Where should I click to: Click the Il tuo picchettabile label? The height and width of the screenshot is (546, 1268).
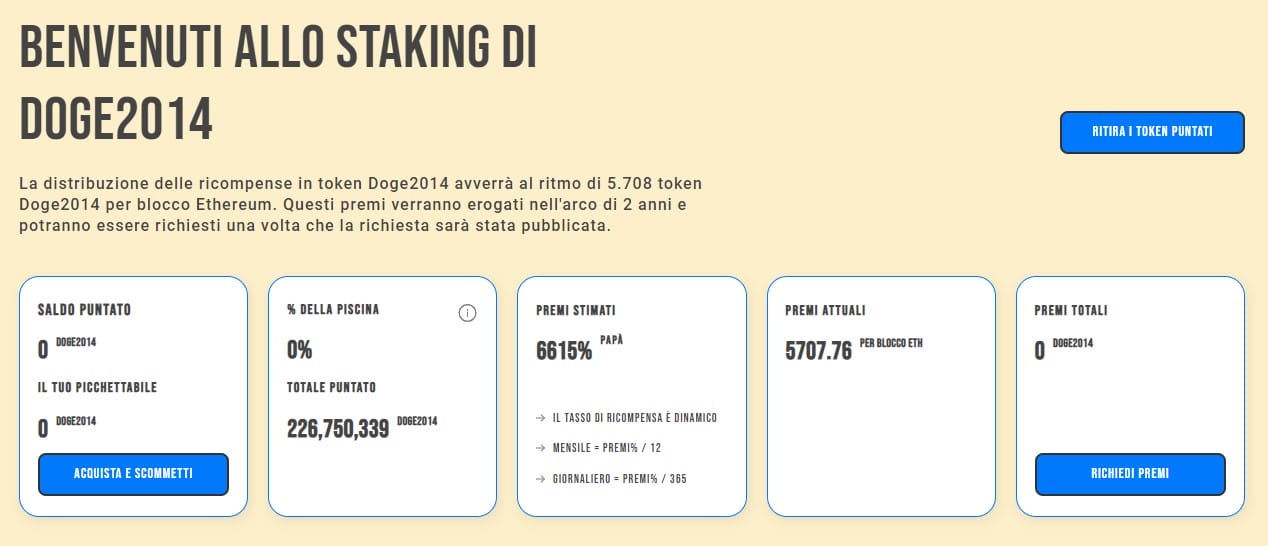click(97, 387)
